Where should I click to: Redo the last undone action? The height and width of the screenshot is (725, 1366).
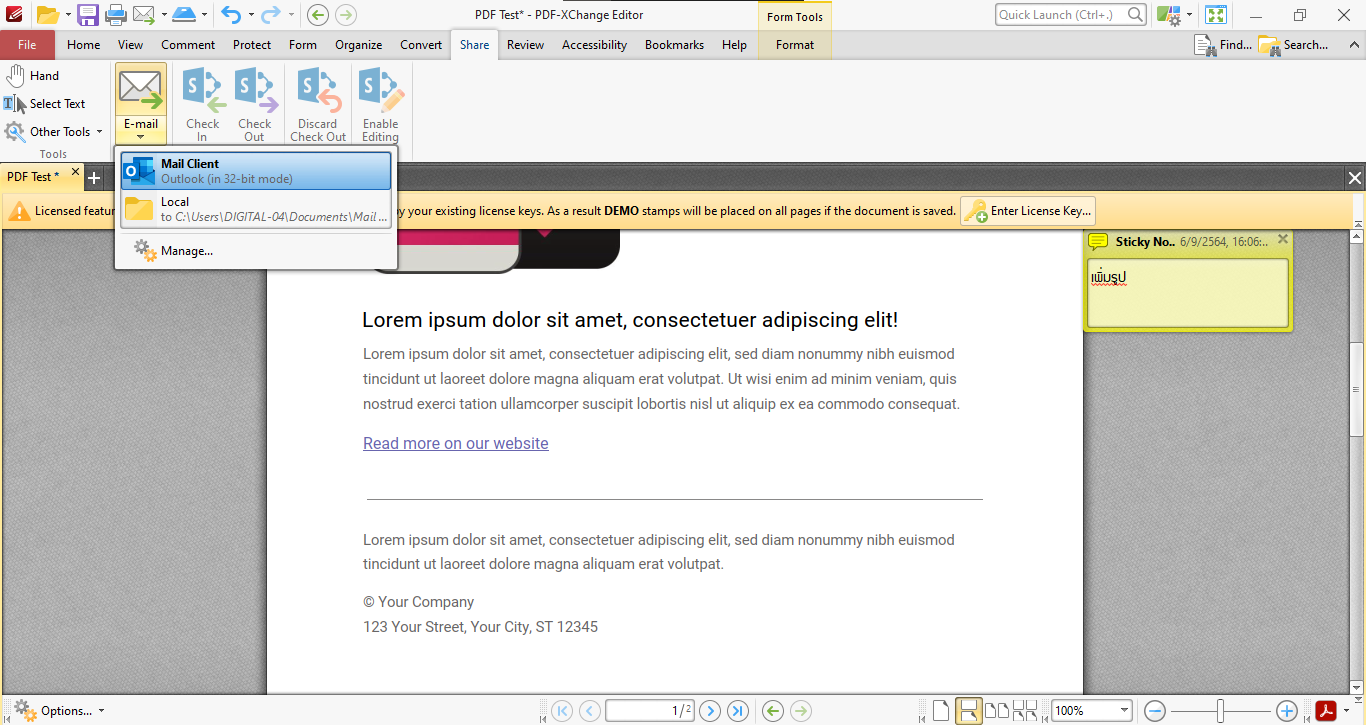pos(270,15)
